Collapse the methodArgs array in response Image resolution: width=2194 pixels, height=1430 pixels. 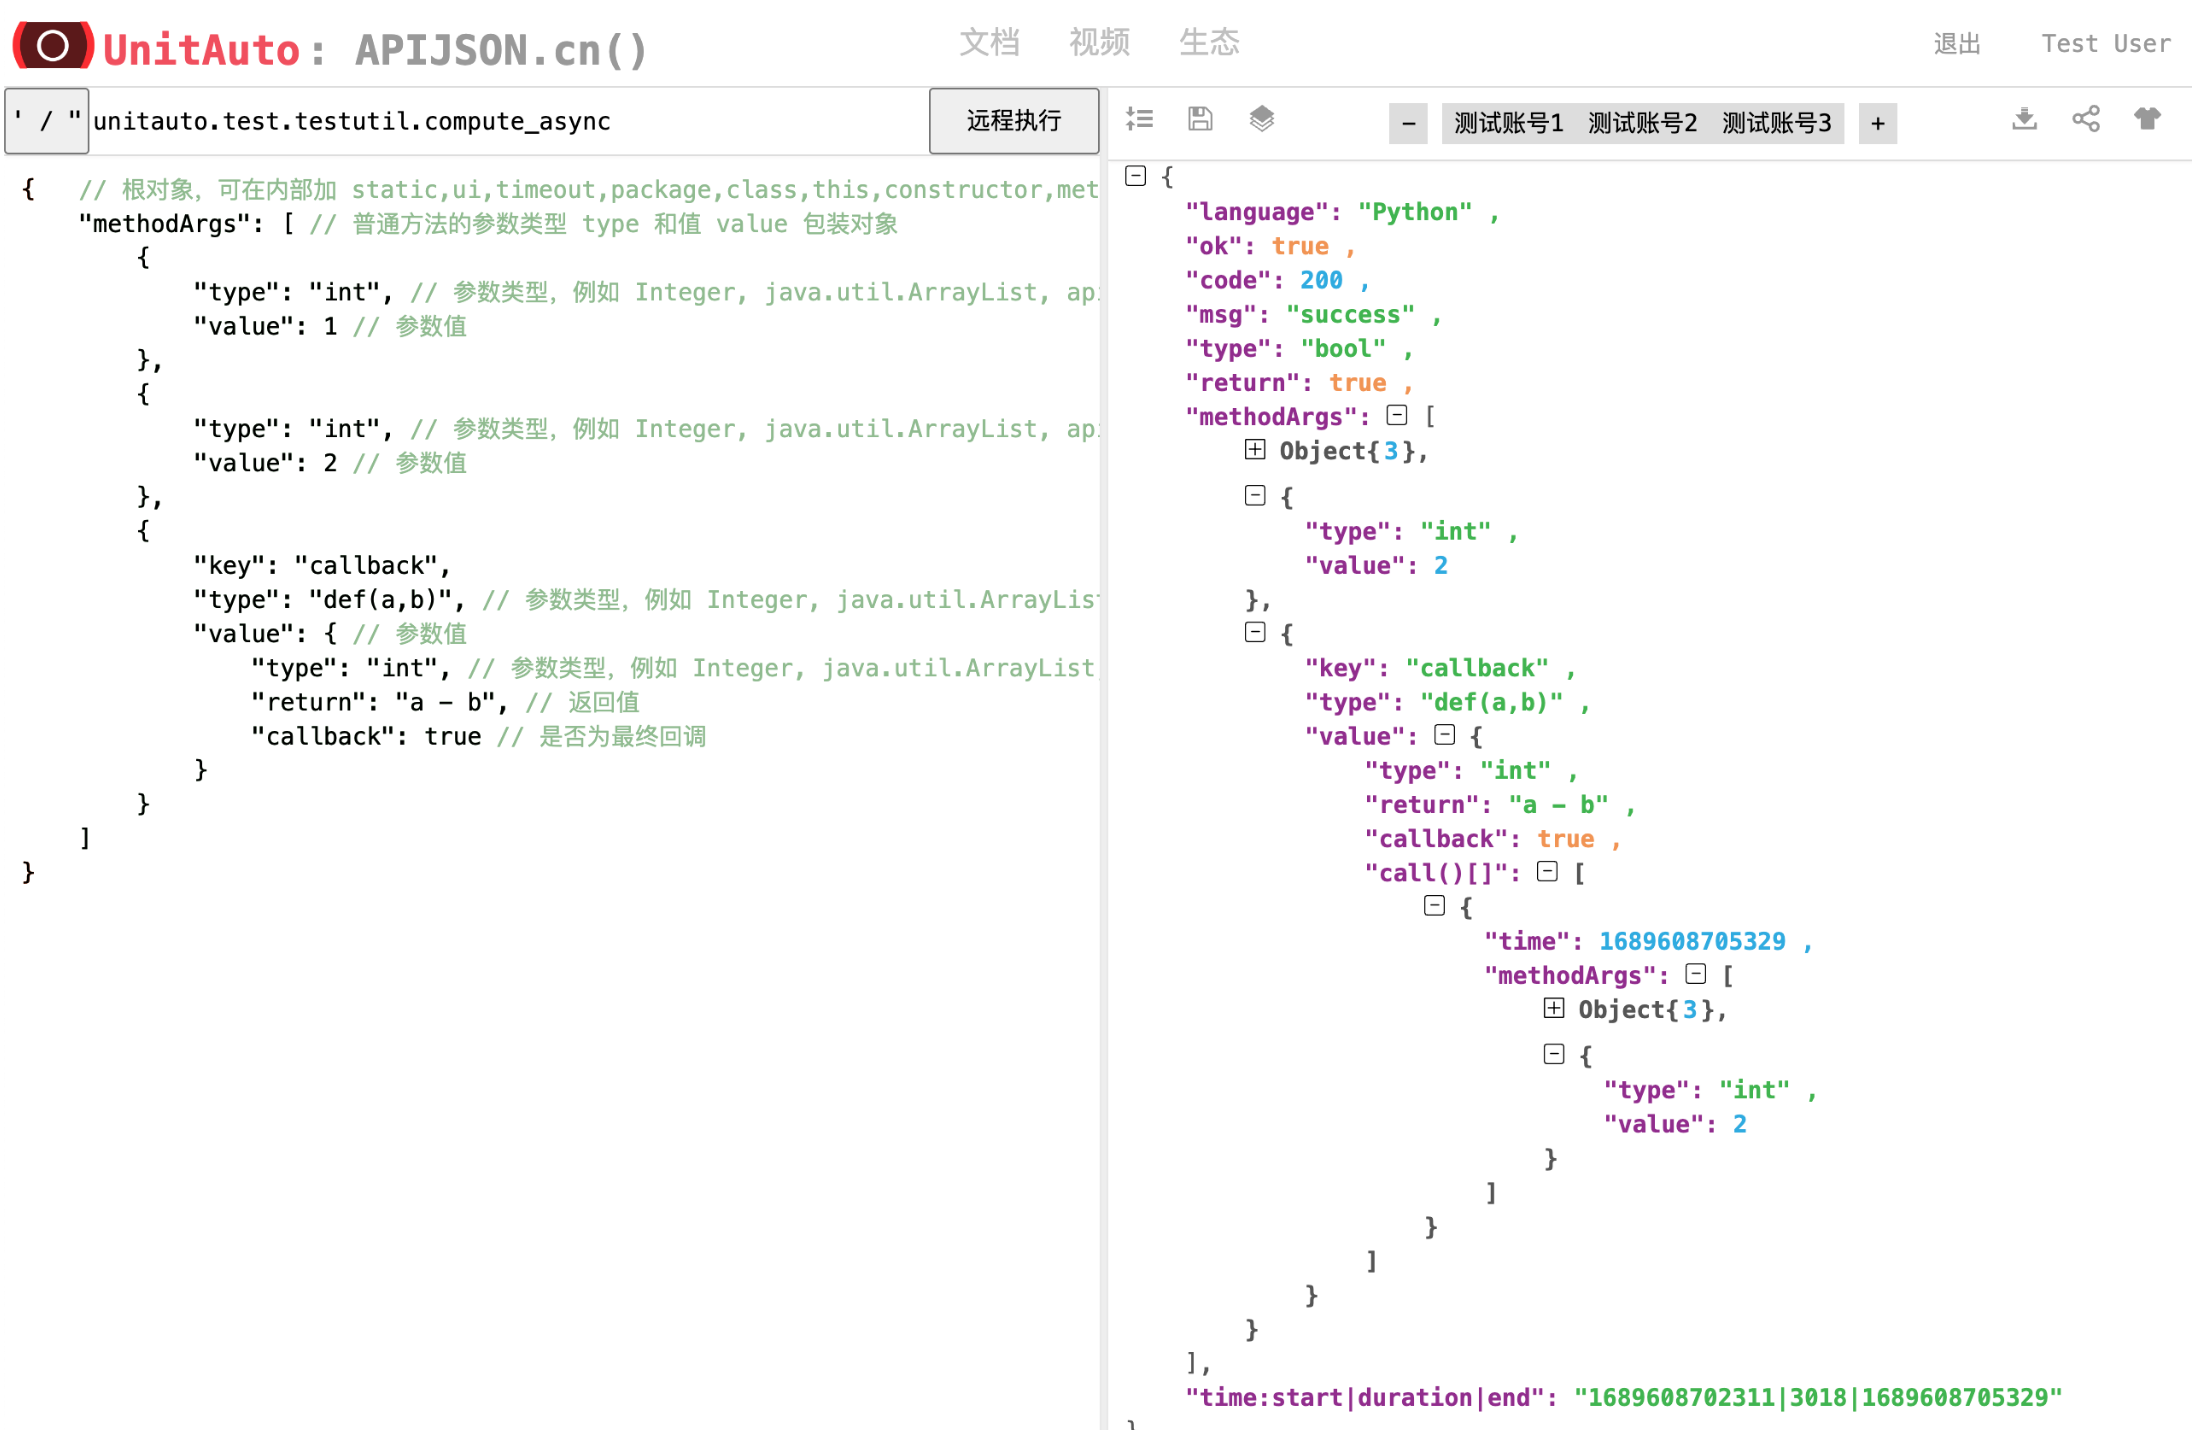pyautogui.click(x=1396, y=415)
